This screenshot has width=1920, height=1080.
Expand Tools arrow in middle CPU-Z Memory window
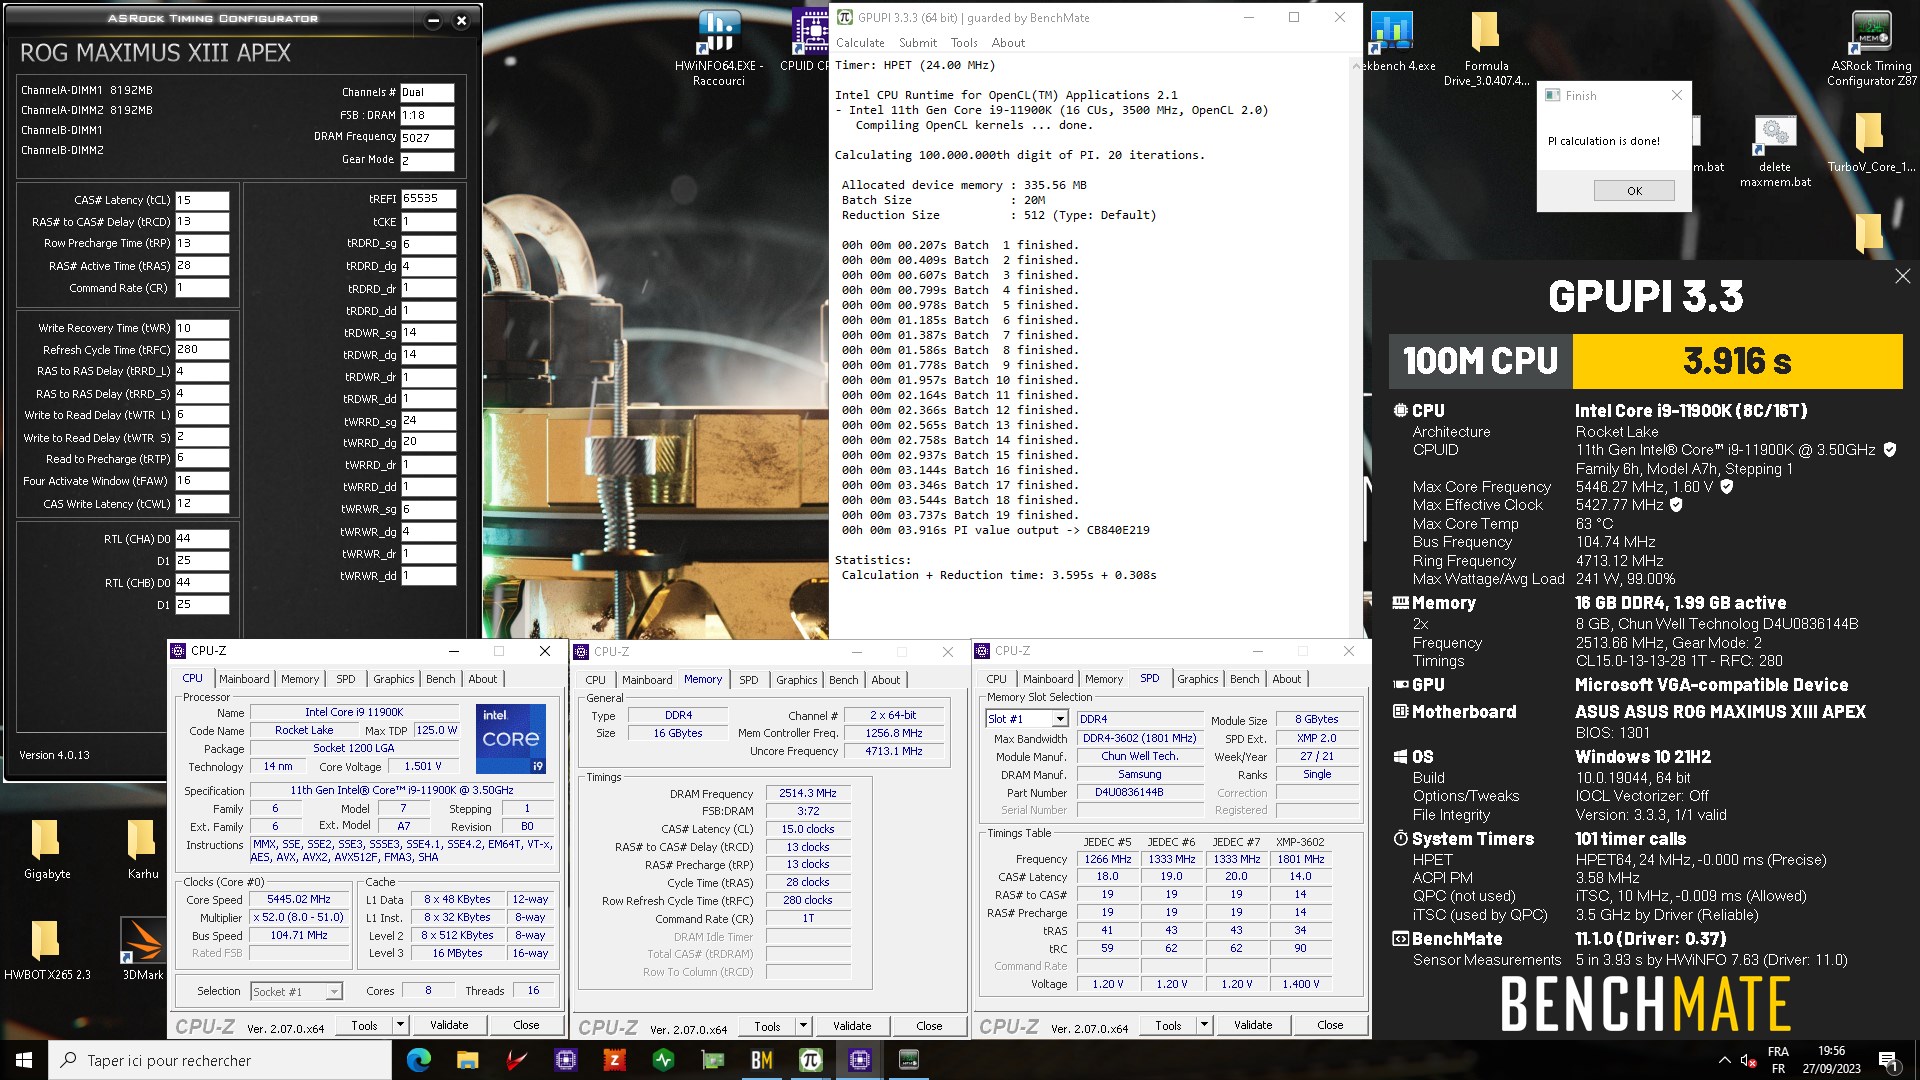coord(803,1026)
